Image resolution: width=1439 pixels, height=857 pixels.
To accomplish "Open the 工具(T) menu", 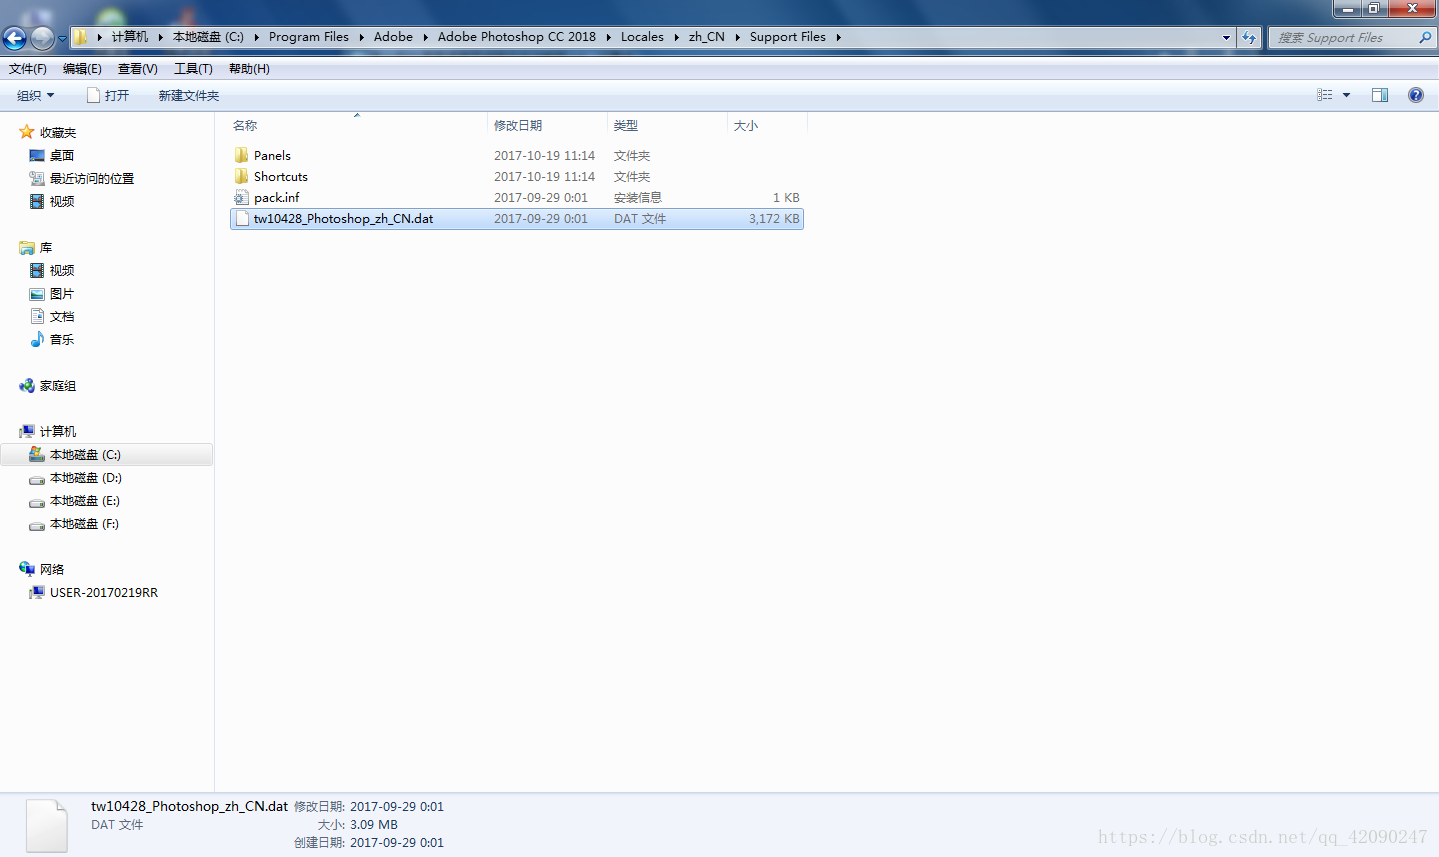I will pyautogui.click(x=193, y=69).
